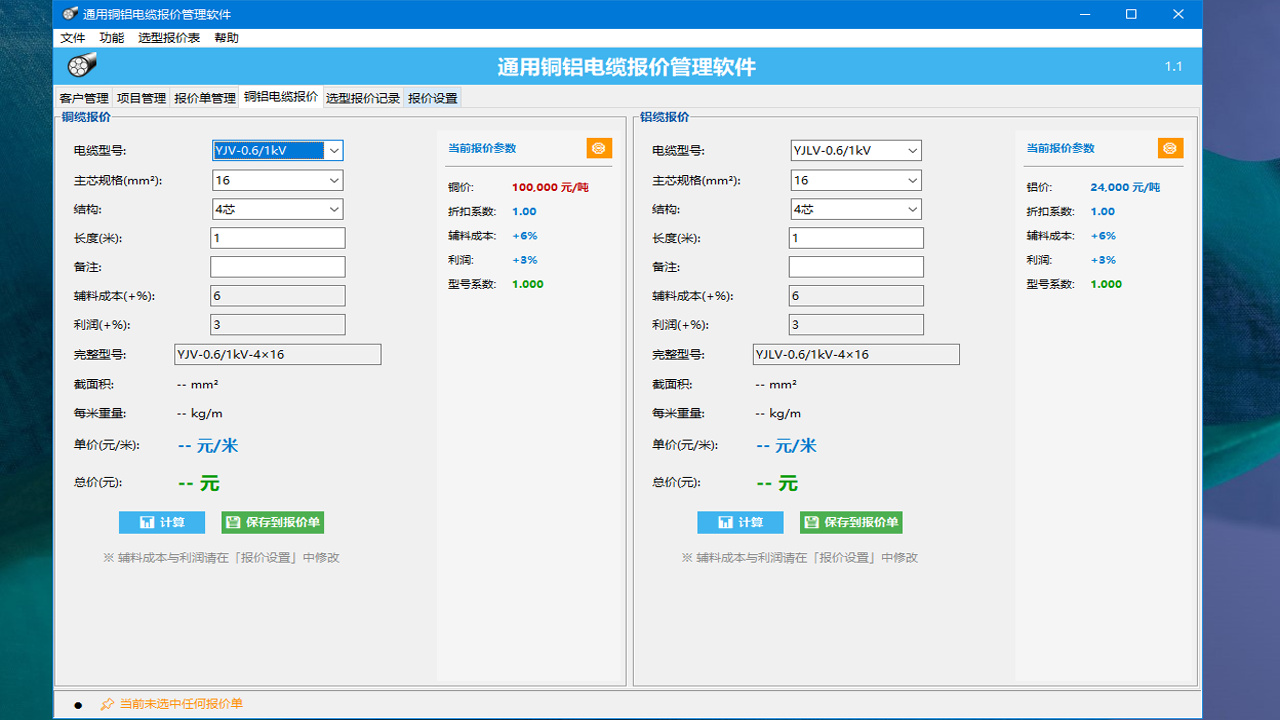
Task: Click copper panel note about 报价设置
Action: tap(221, 558)
